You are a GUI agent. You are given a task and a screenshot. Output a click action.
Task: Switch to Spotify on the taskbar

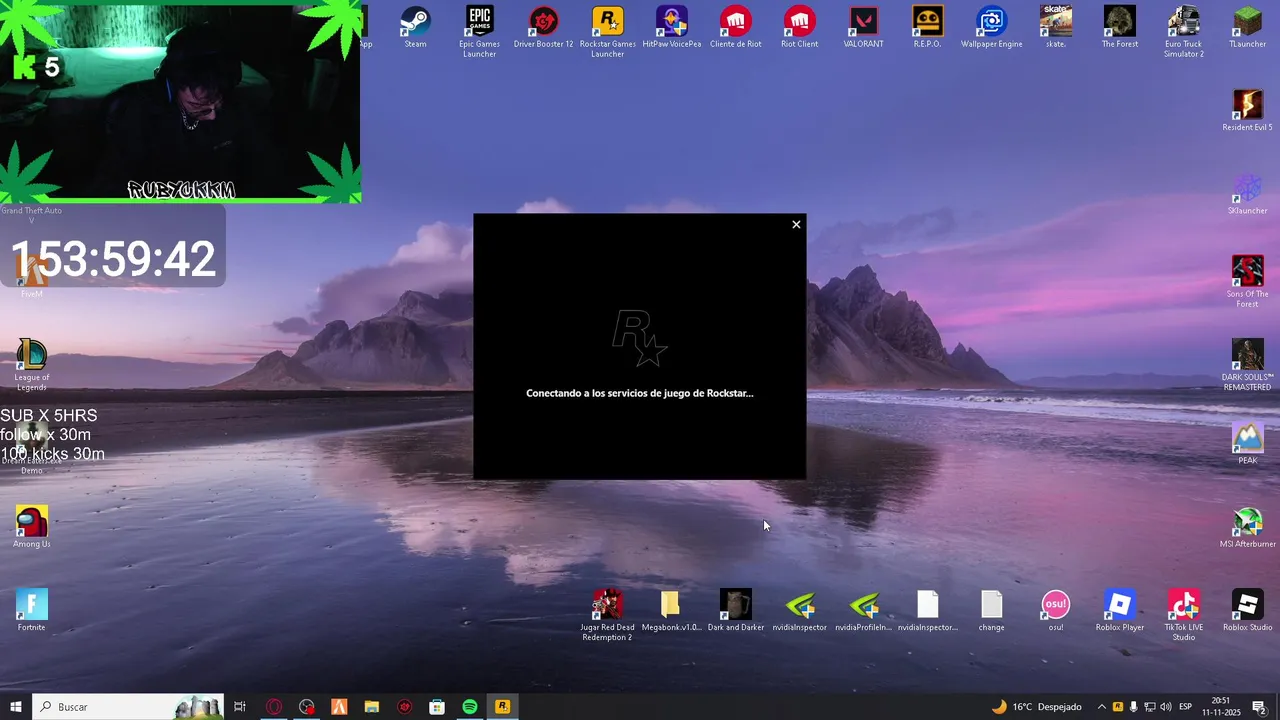pos(470,707)
